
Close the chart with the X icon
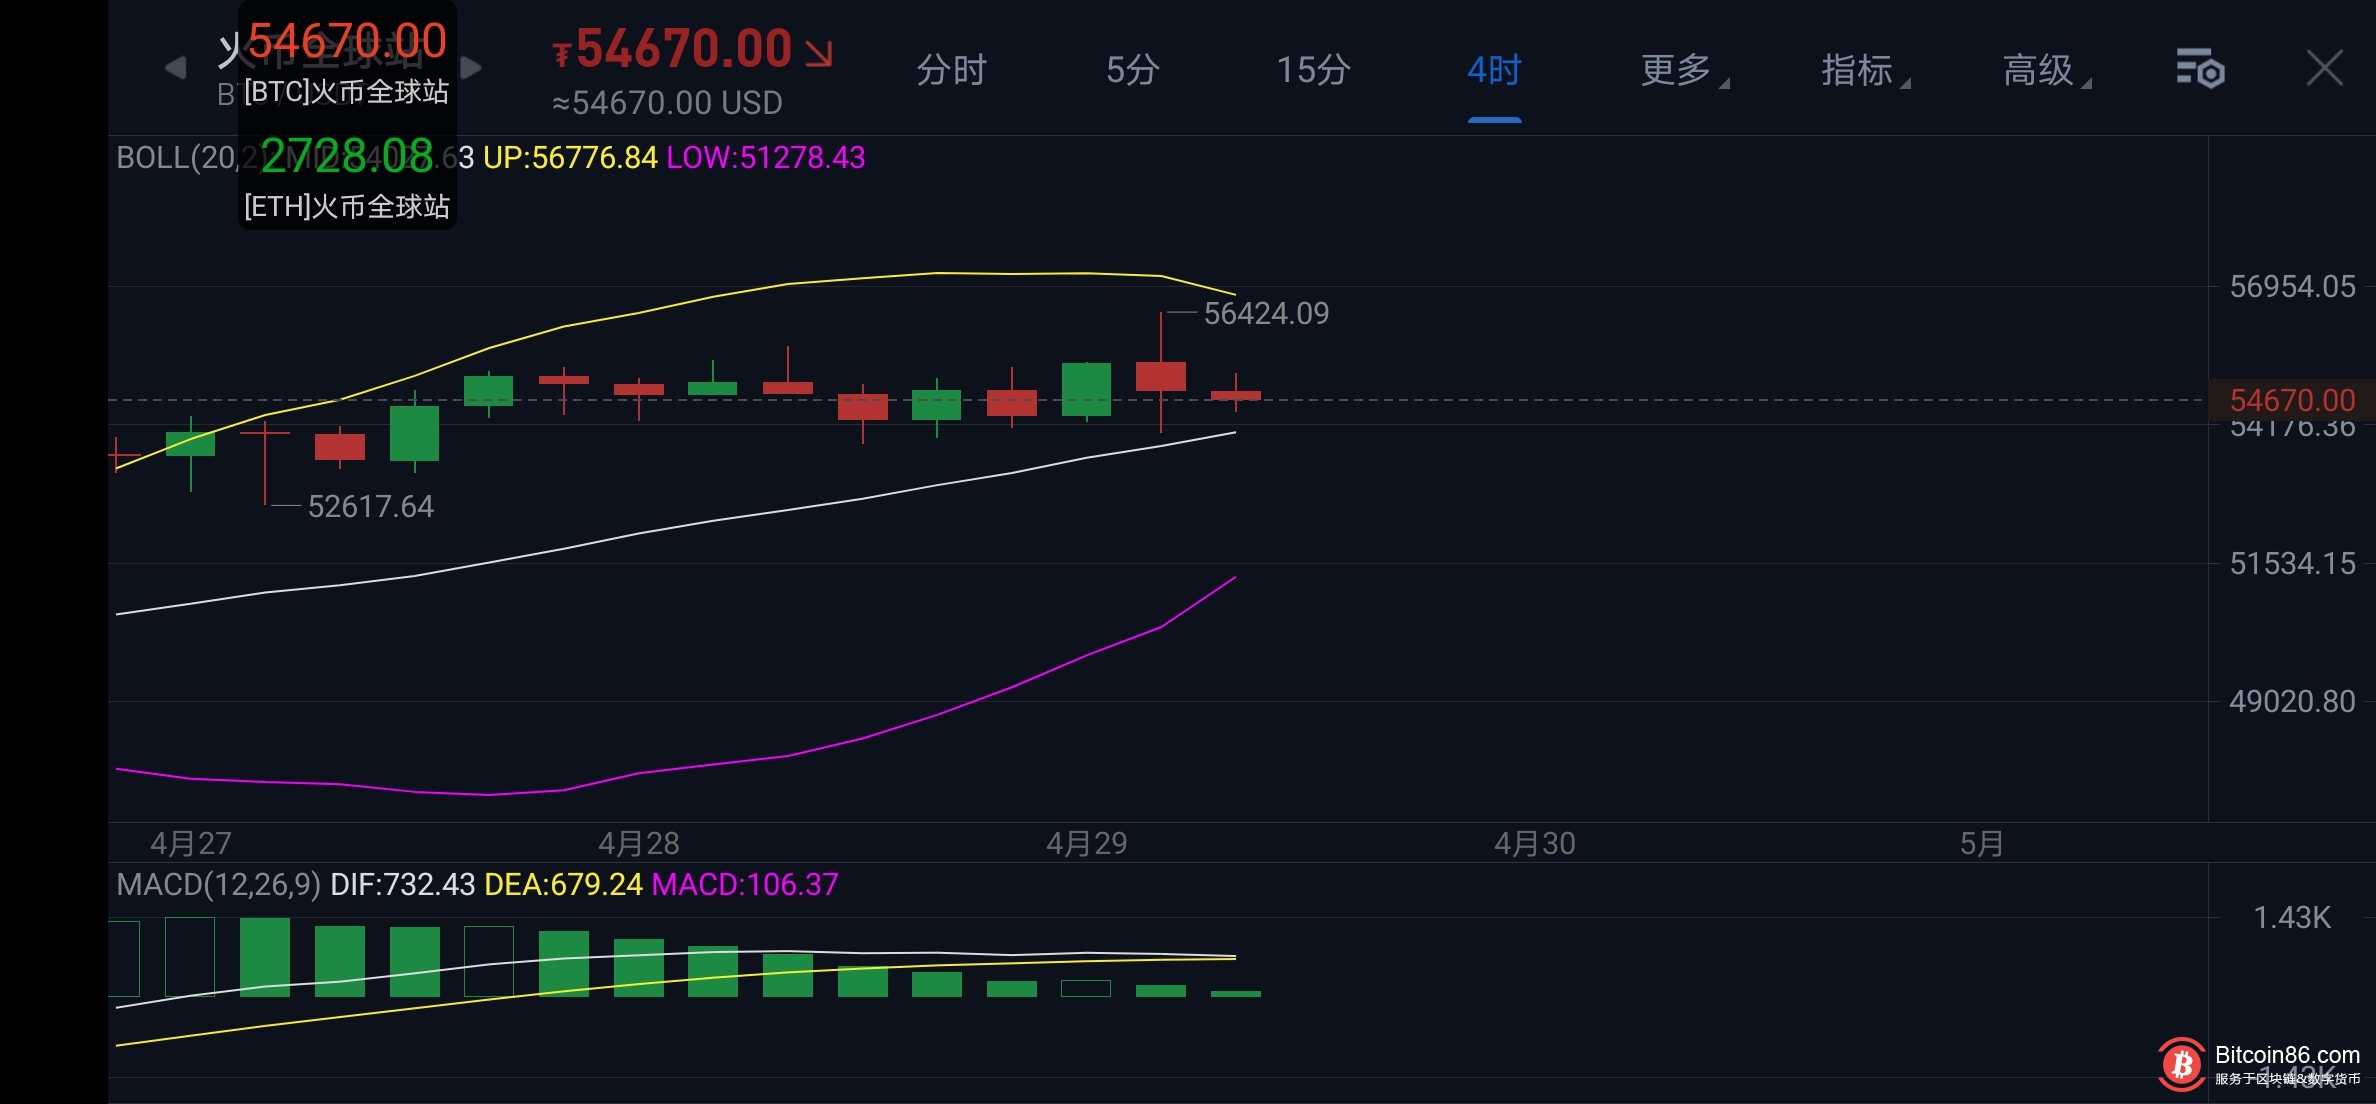click(x=2324, y=69)
